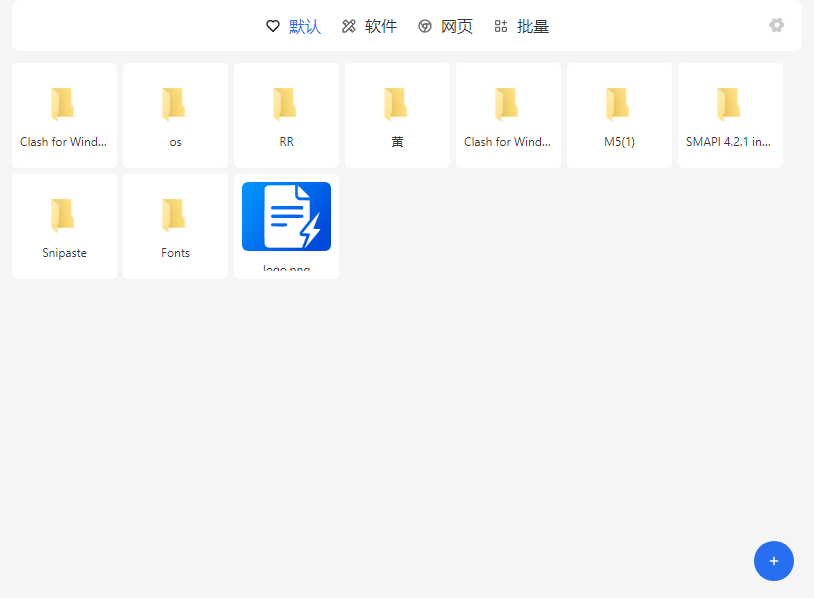Screen dimensions: 814x598
Task: Click the "RR" folder label
Action: pyautogui.click(x=287, y=142)
